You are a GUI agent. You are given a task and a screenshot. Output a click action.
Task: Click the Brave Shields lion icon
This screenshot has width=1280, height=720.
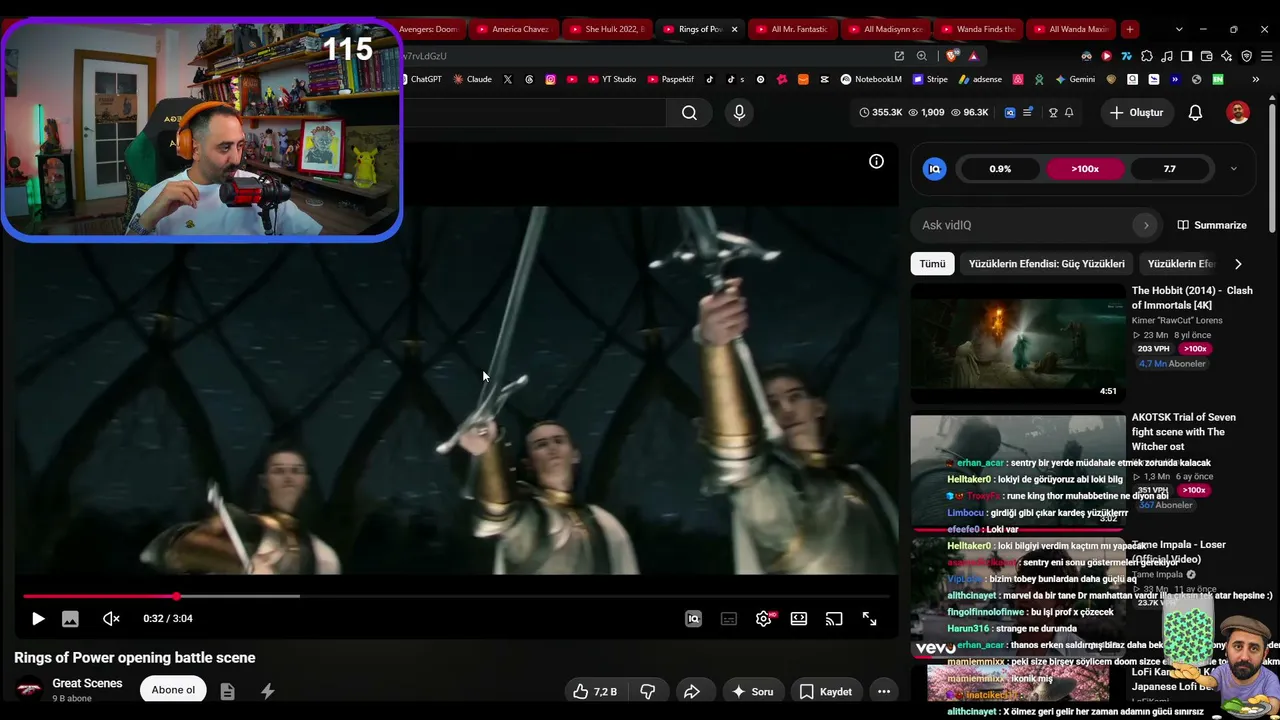953,56
